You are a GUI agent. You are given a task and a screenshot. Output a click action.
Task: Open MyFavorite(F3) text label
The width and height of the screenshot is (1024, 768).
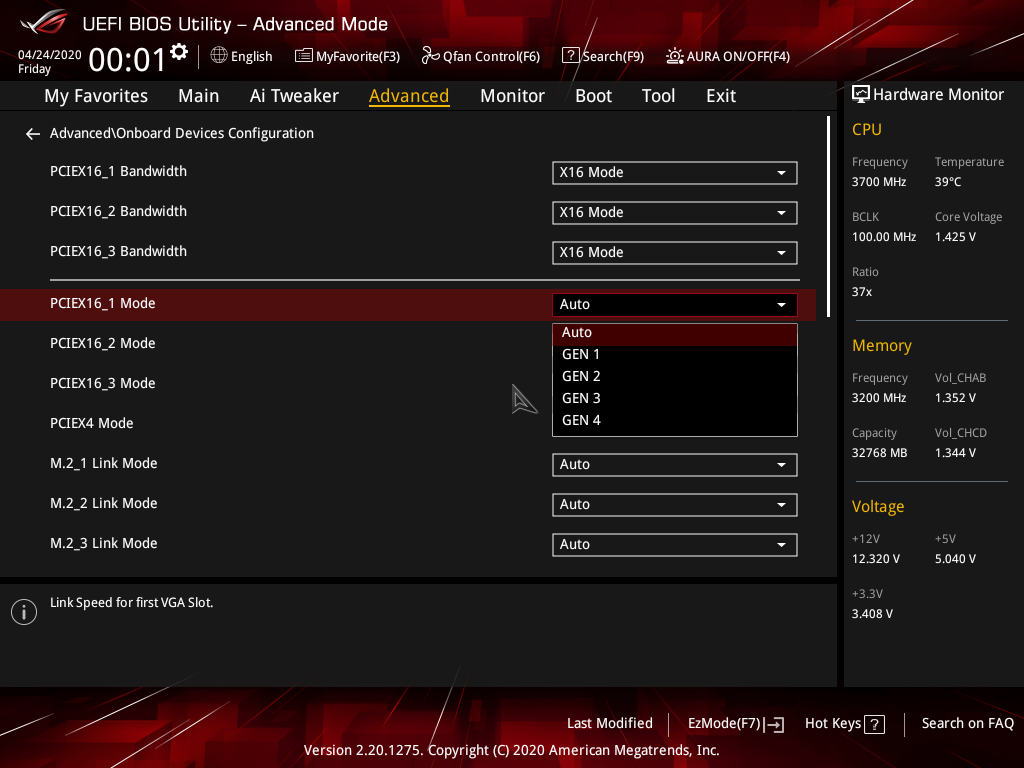(x=358, y=57)
